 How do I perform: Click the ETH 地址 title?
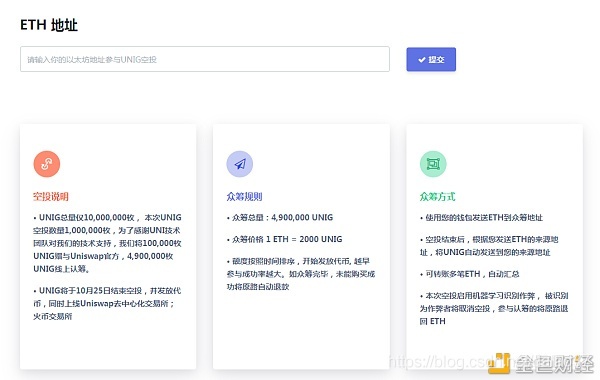pos(49,25)
